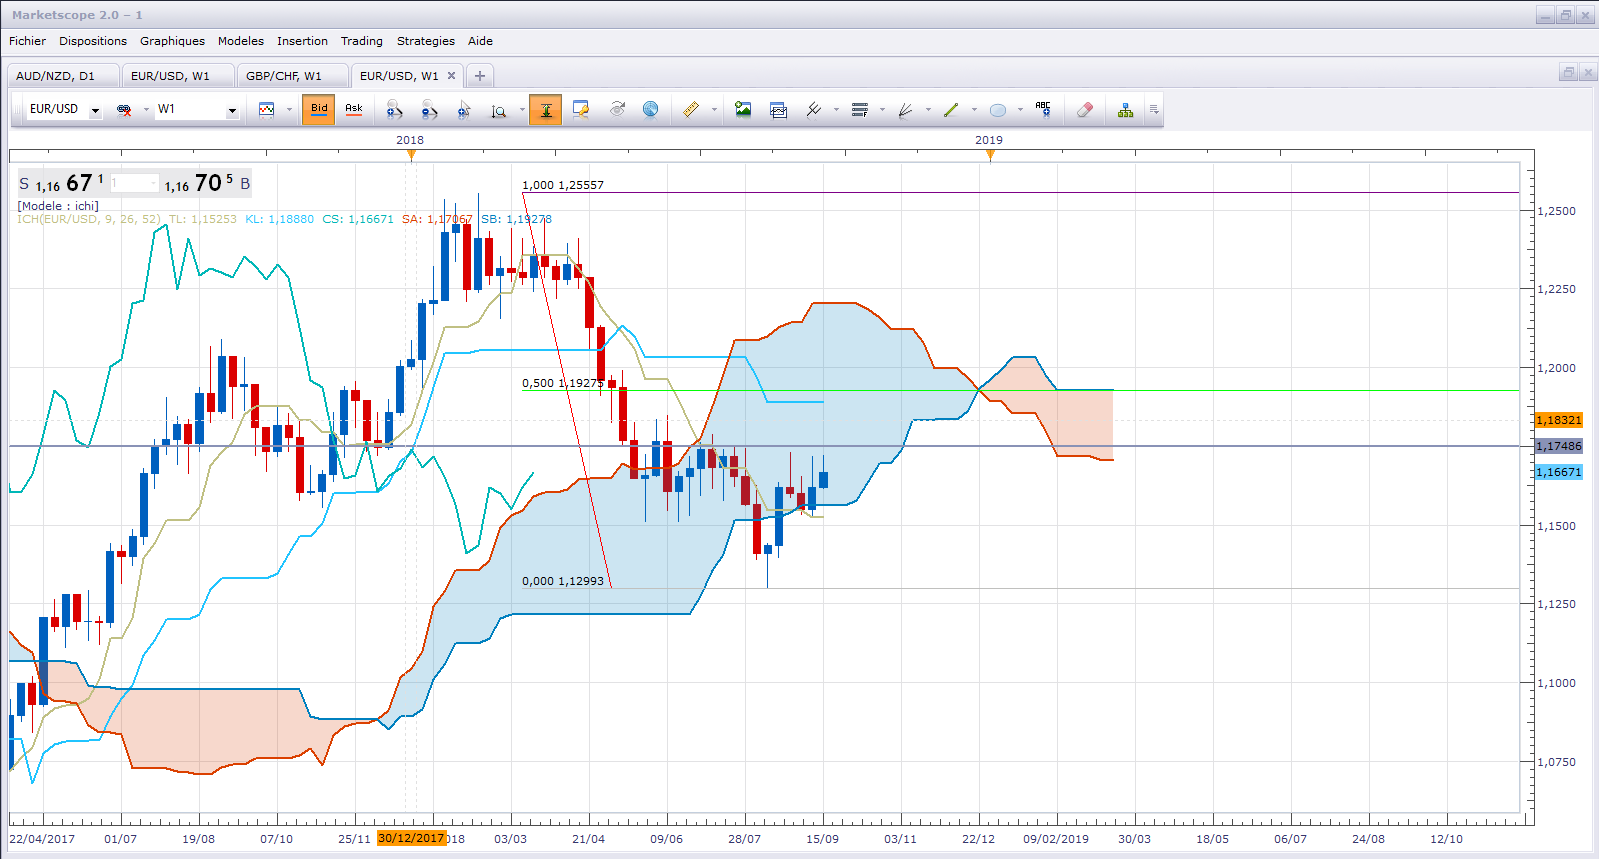Screen dimensions: 1599x859
Task: Select the ruler measure tool
Action: pos(691,110)
